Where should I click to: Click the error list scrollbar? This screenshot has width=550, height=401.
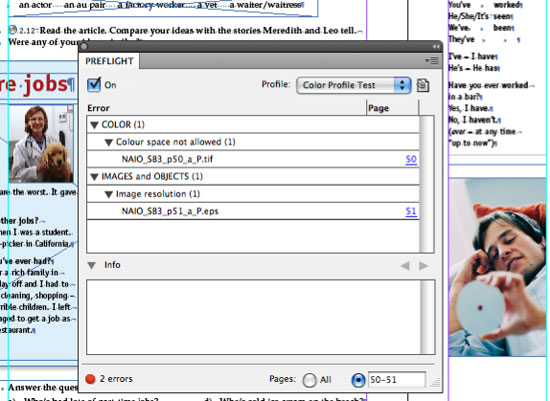(427, 184)
